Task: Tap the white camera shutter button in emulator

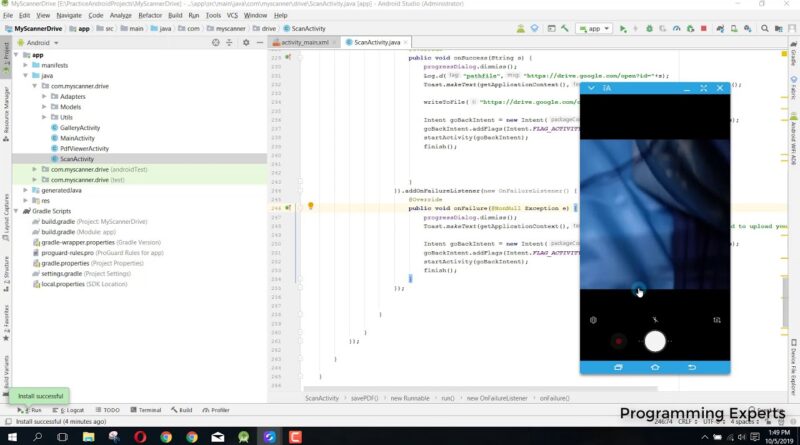Action: (655, 341)
